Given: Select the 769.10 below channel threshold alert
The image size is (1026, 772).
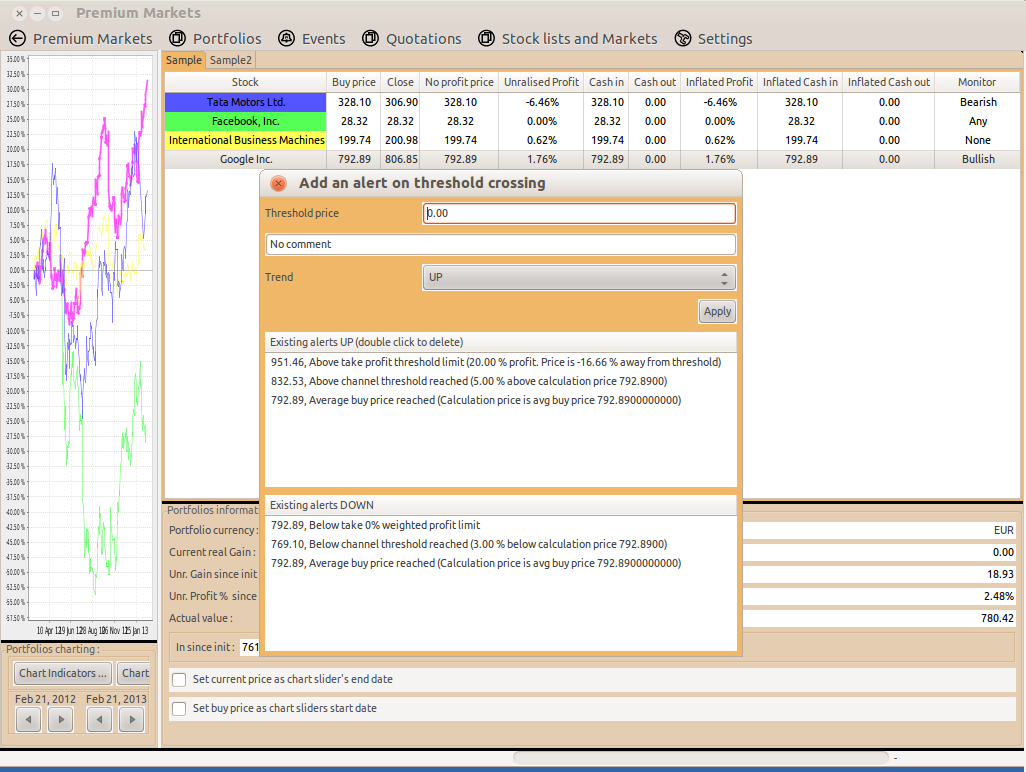Looking at the screenshot, I should click(501, 544).
